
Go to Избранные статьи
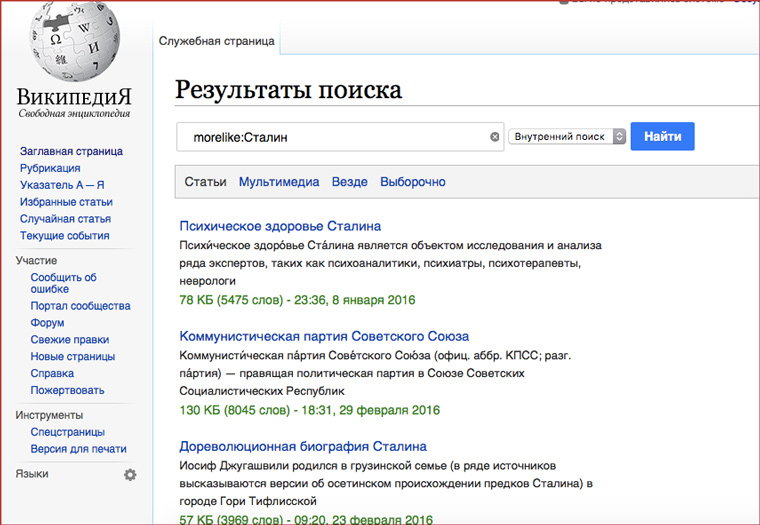click(x=66, y=202)
